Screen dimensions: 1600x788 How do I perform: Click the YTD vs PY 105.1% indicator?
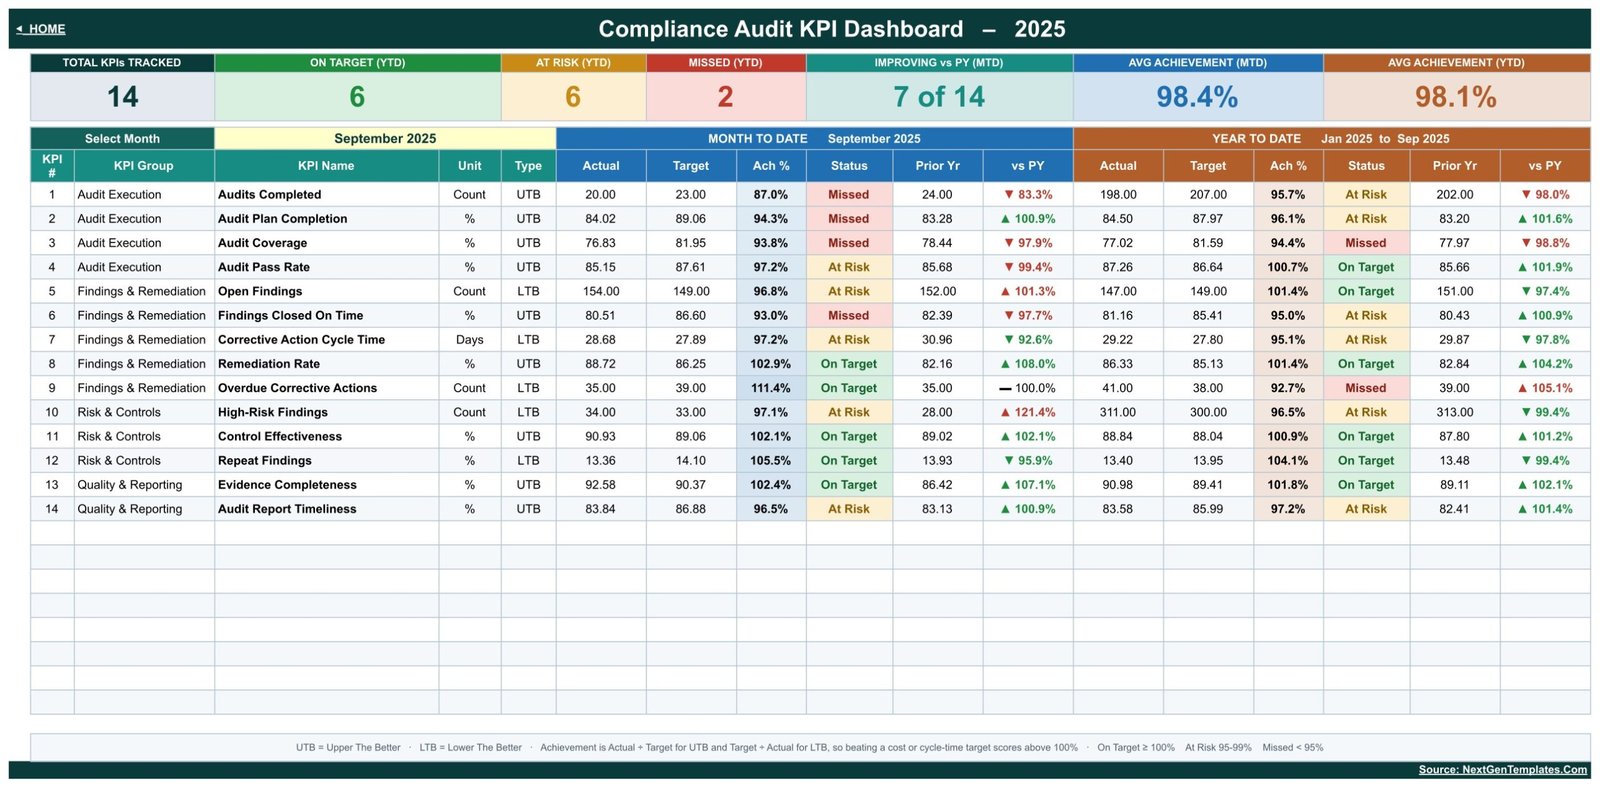[1545, 388]
